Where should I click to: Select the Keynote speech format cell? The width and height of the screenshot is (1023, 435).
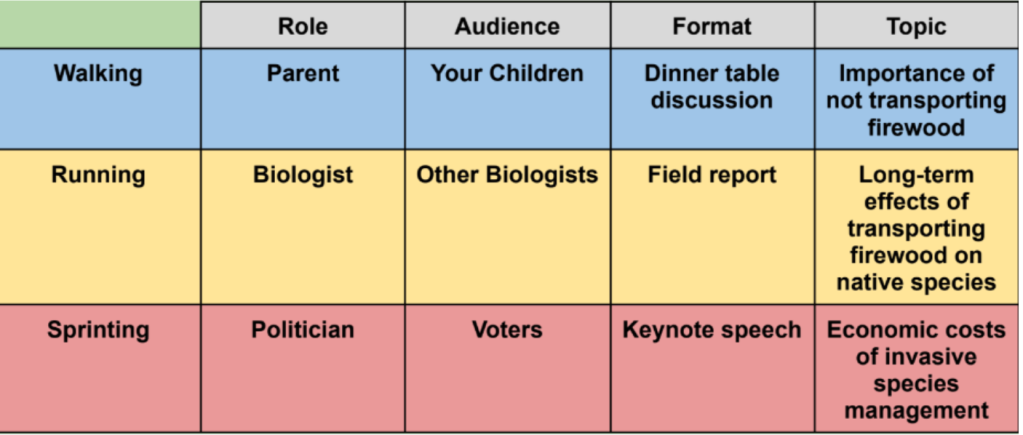click(711, 330)
